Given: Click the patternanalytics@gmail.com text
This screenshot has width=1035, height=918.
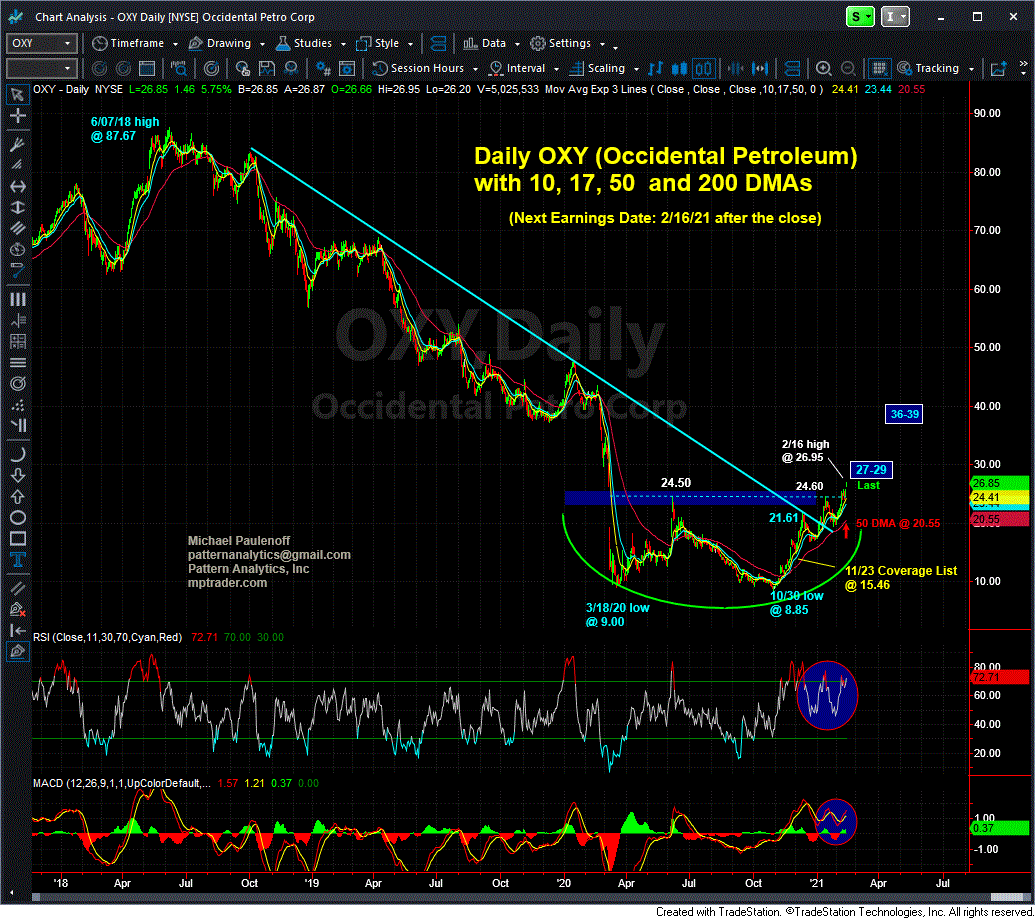Looking at the screenshot, I should (269, 555).
